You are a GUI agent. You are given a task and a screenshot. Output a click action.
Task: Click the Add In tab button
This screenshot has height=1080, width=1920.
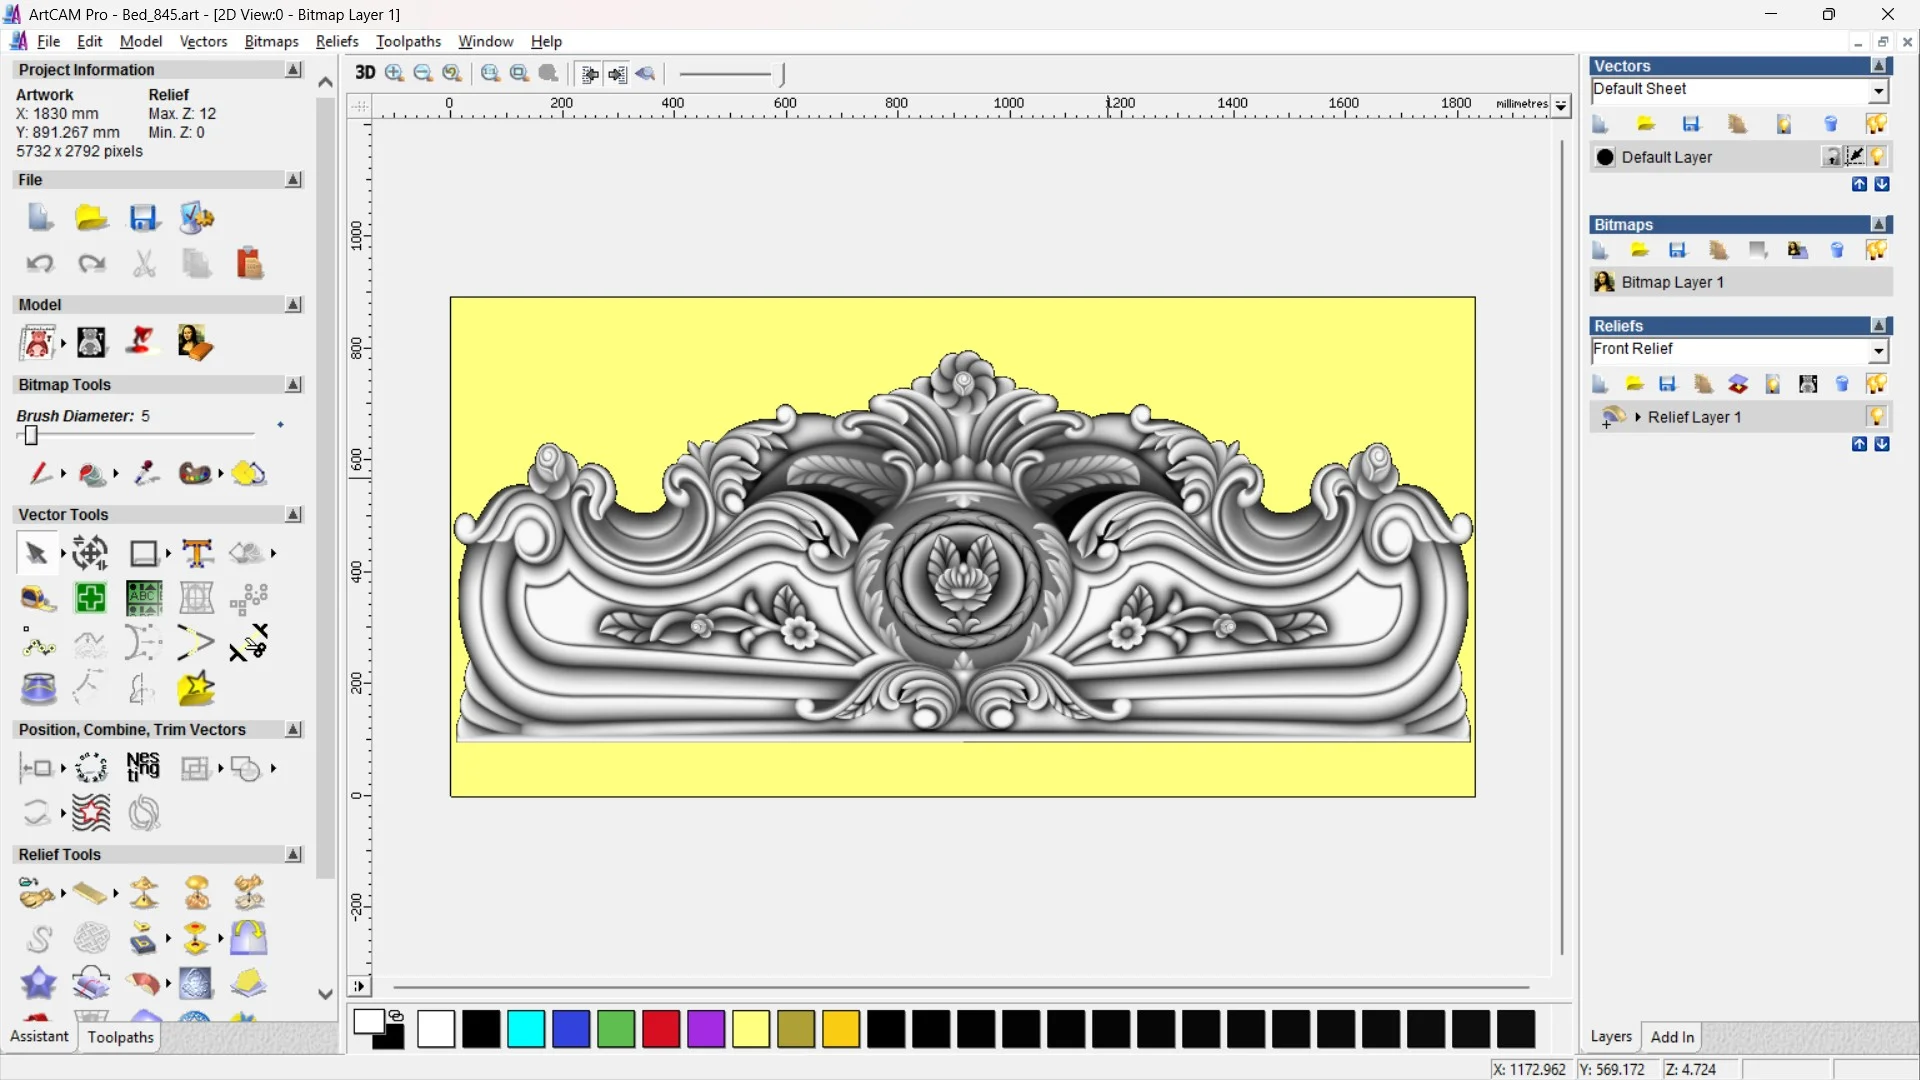point(1671,1037)
